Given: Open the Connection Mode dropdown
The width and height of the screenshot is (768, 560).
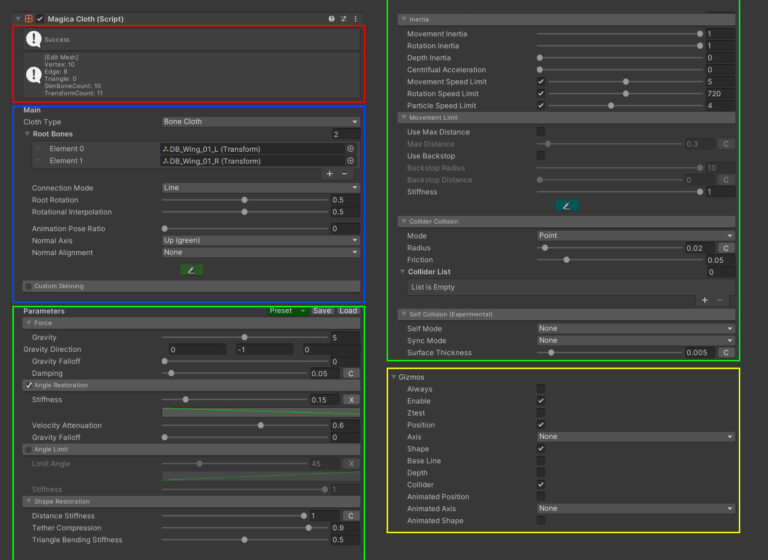Looking at the screenshot, I should pos(261,188).
